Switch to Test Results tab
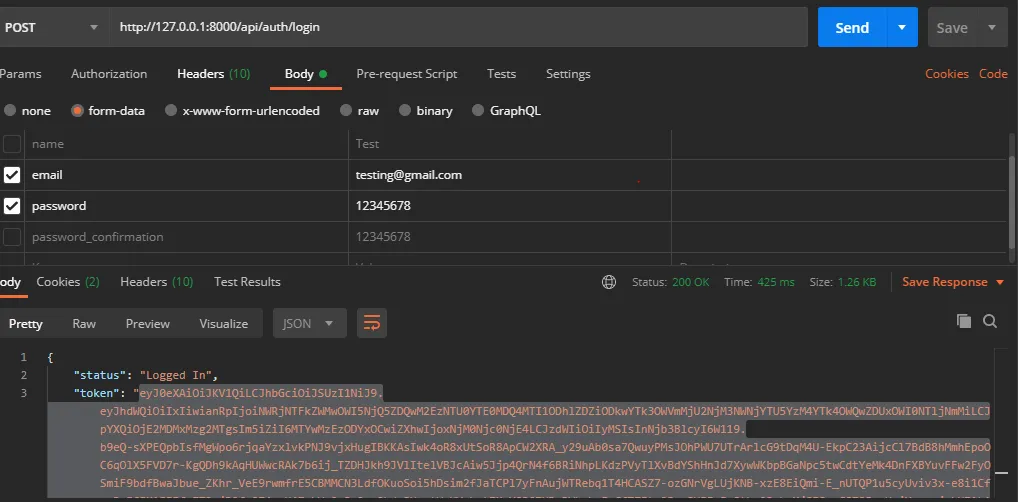Viewport: 1018px width, 502px height. (x=247, y=282)
